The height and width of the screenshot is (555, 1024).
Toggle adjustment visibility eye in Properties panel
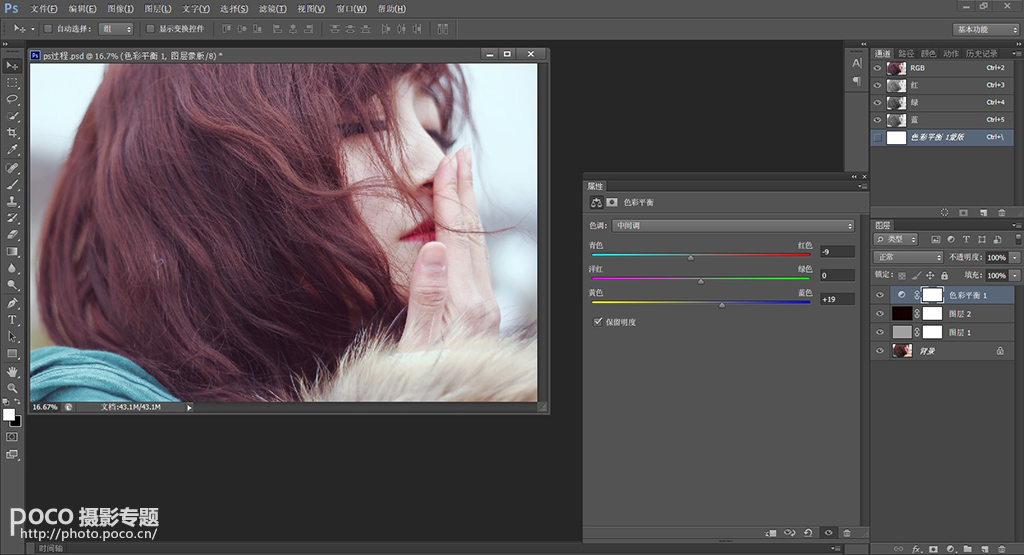pyautogui.click(x=828, y=533)
